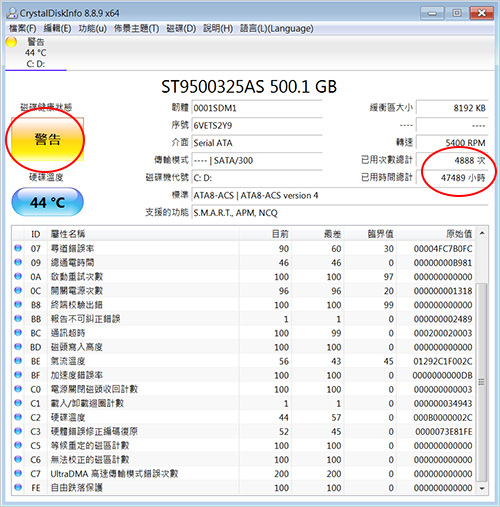The image size is (500, 507).
Task: Open the 功能(u) menu
Action: coord(92,28)
